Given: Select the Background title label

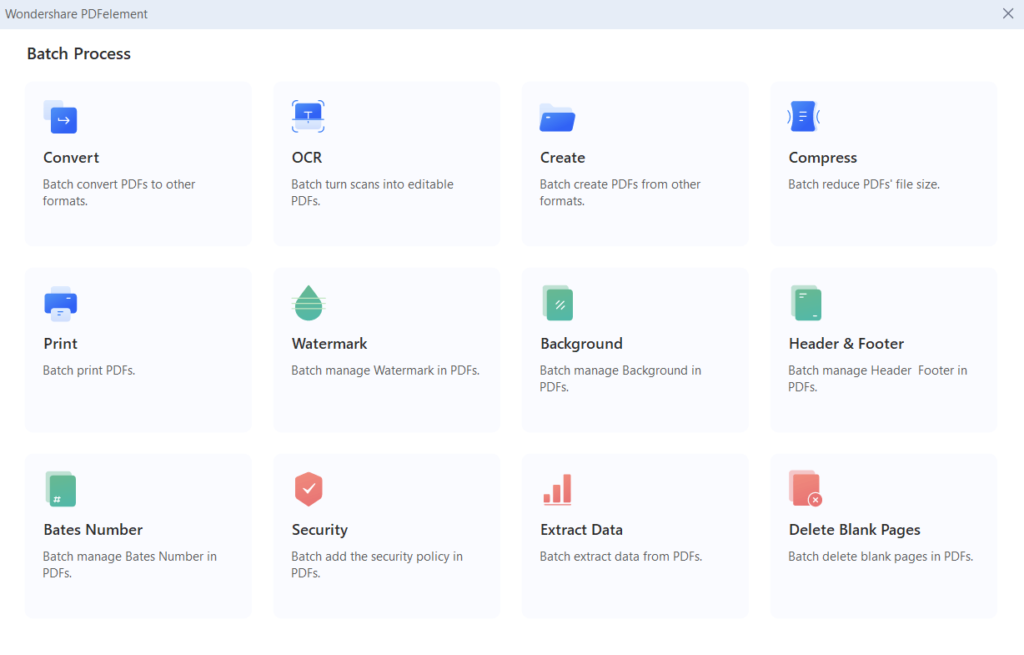Looking at the screenshot, I should [x=581, y=344].
